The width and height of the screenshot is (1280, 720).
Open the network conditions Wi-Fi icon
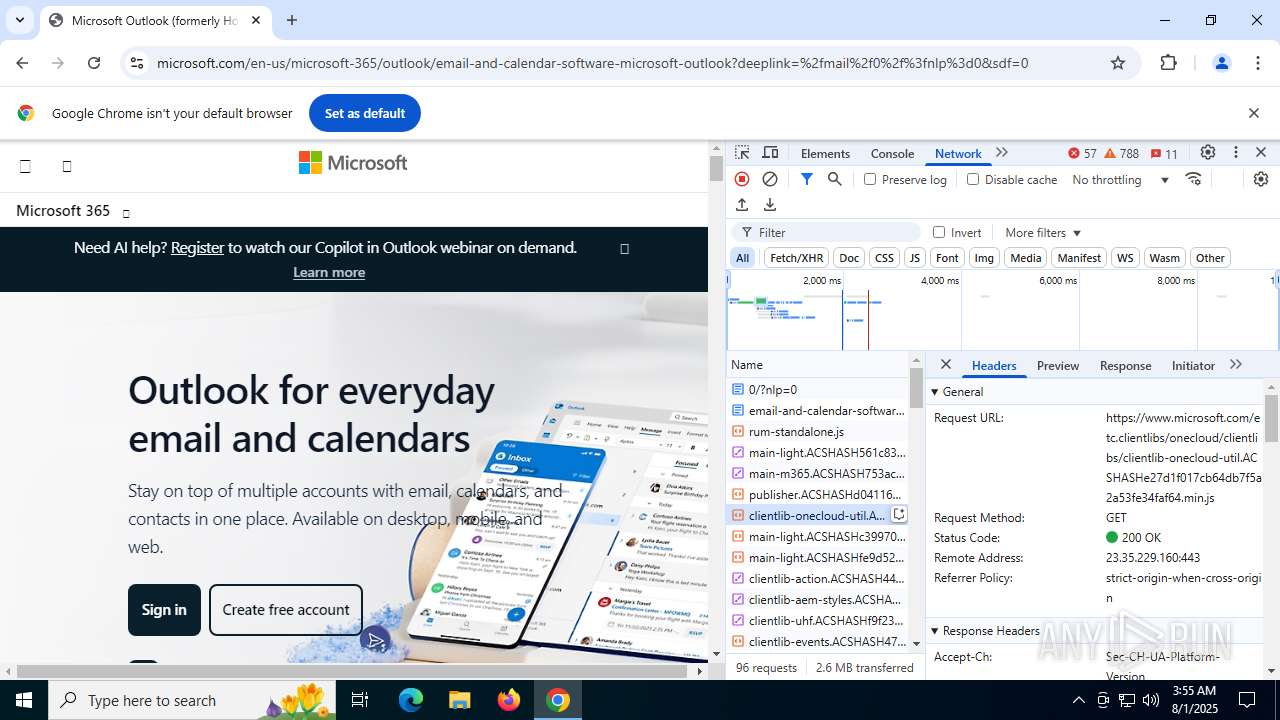[x=1193, y=179]
